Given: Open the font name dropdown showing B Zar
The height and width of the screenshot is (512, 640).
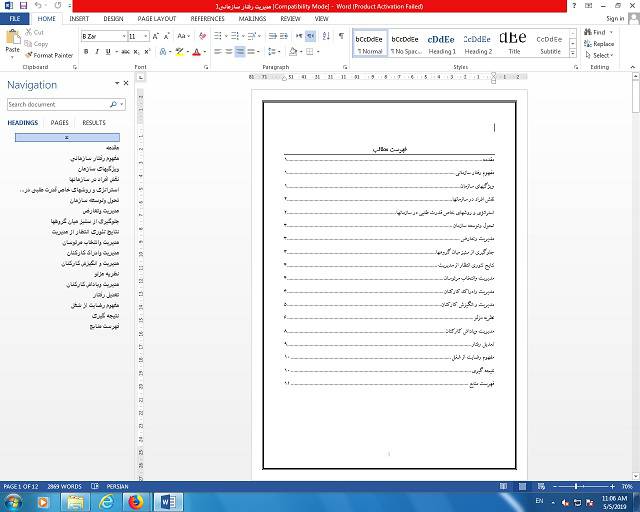Looking at the screenshot, I should pyautogui.click(x=124, y=36).
